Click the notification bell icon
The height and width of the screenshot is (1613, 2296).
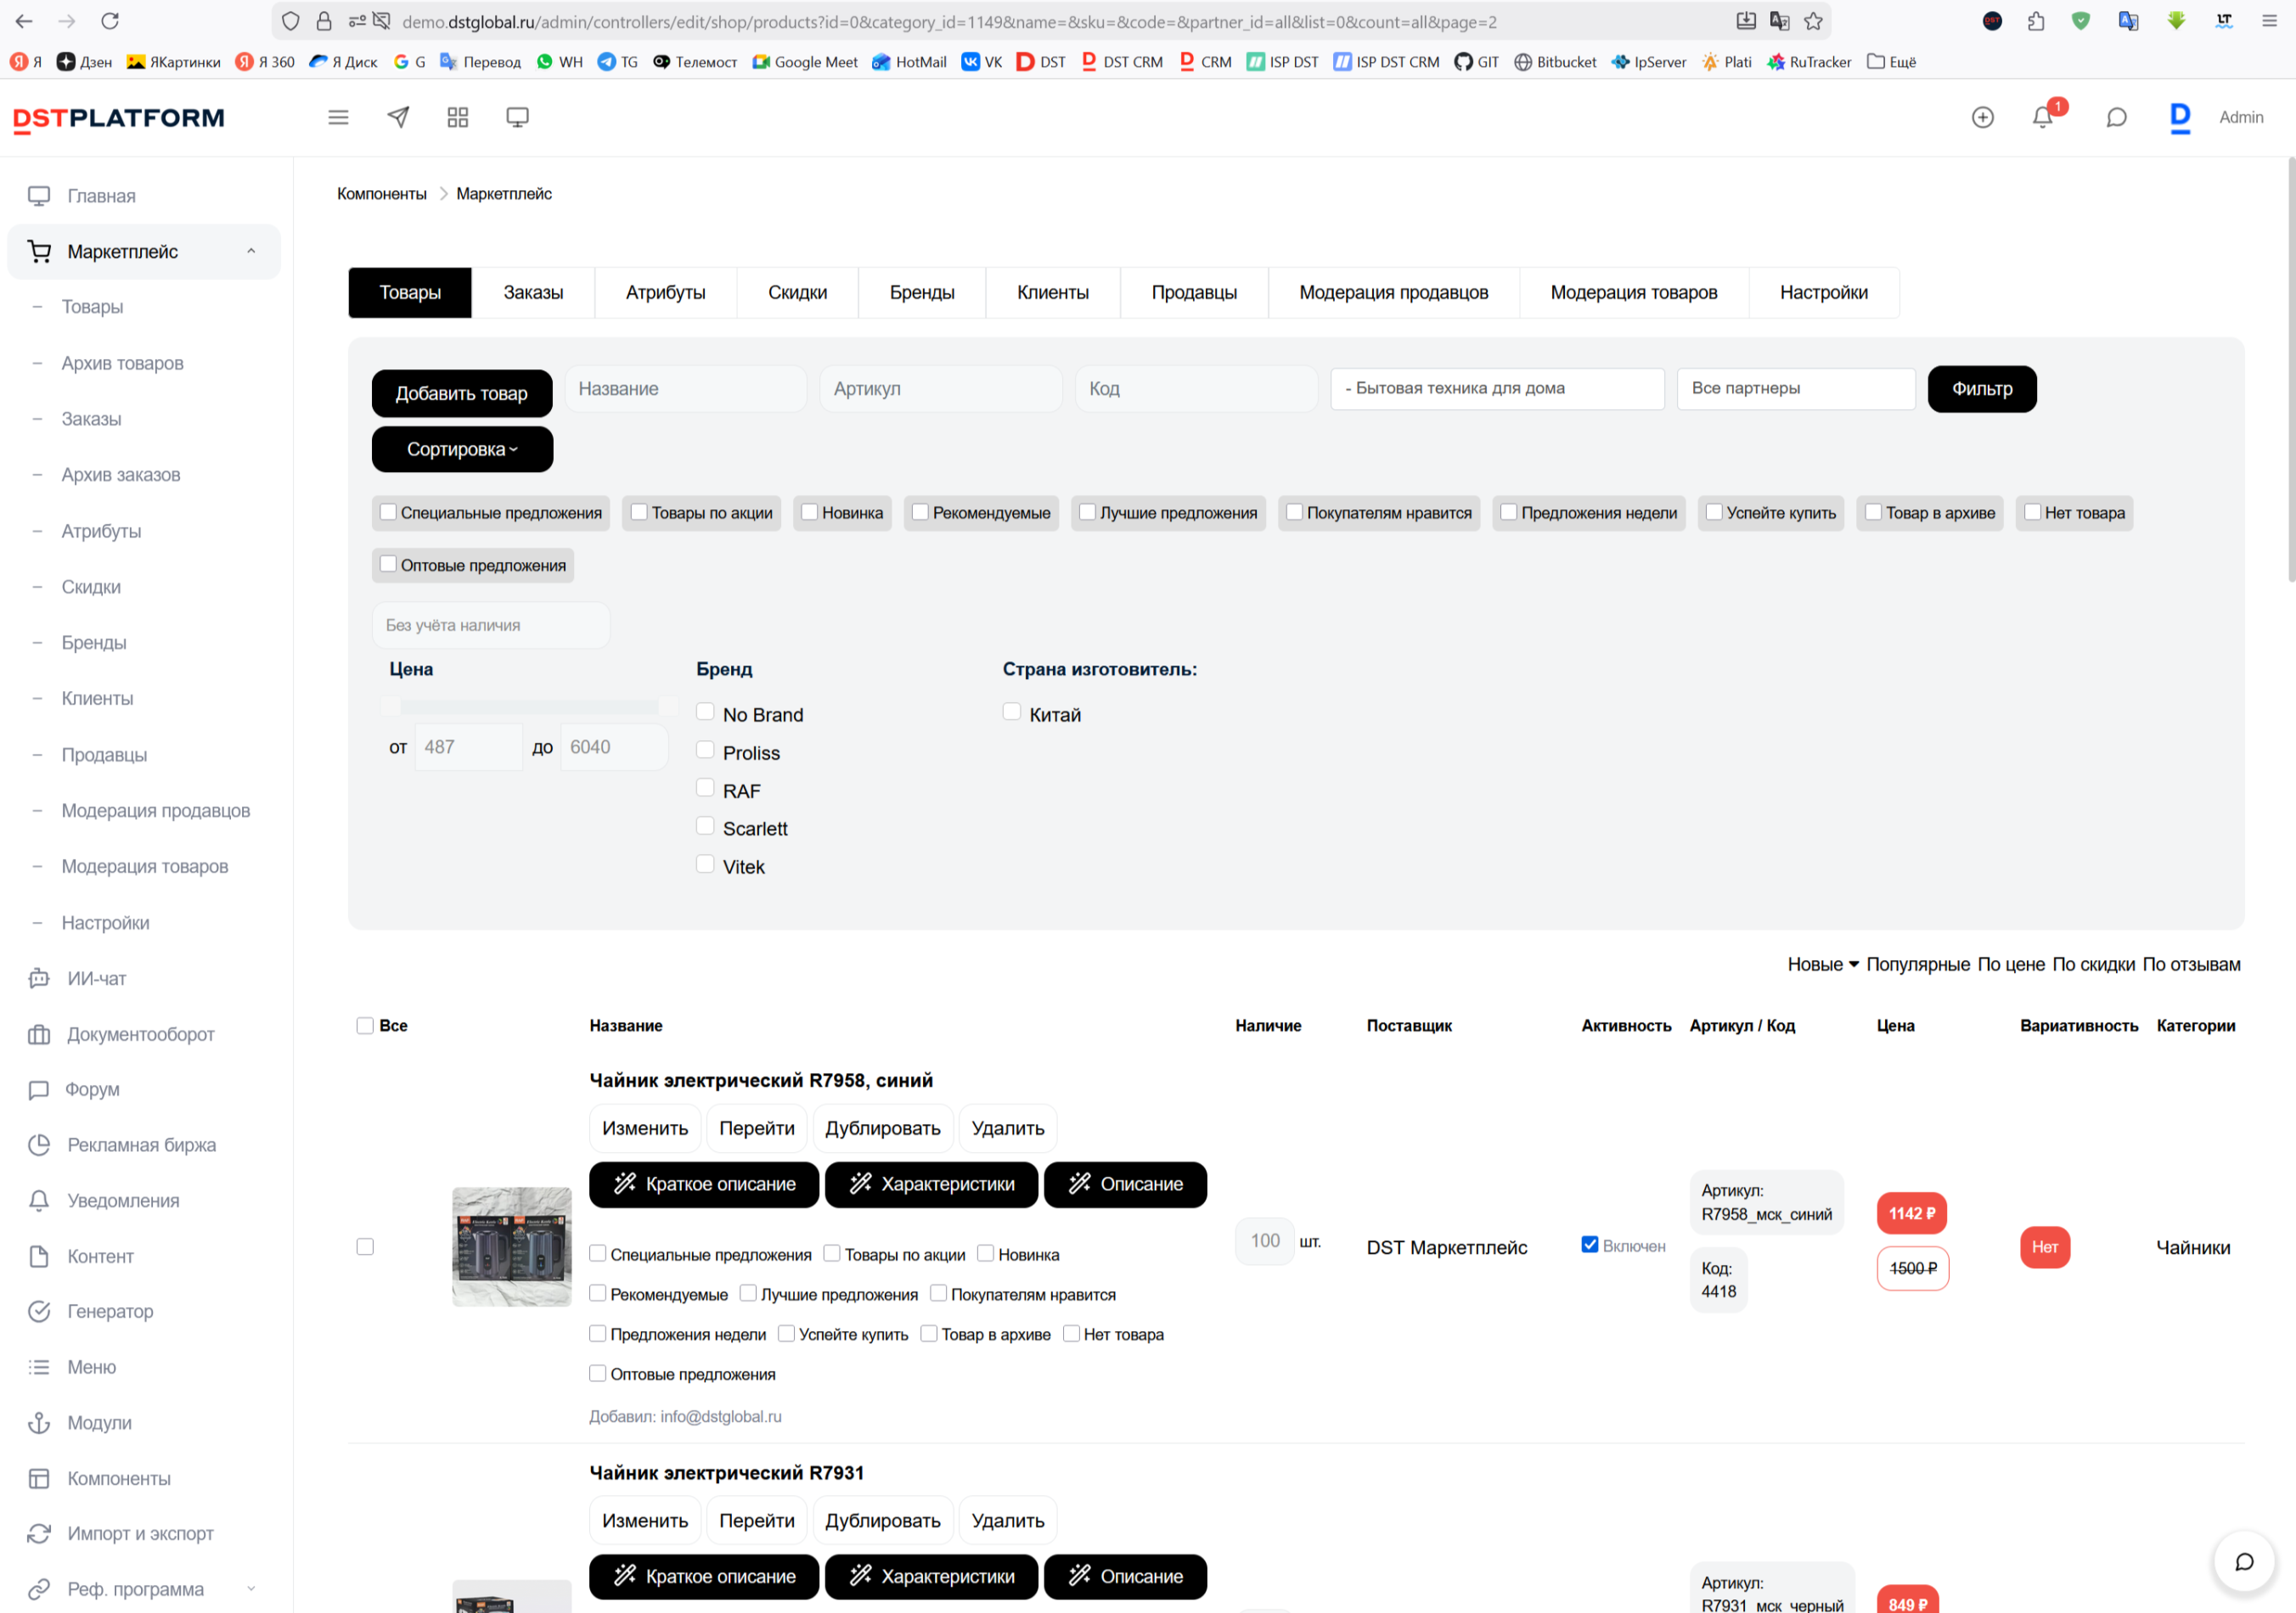2042,117
